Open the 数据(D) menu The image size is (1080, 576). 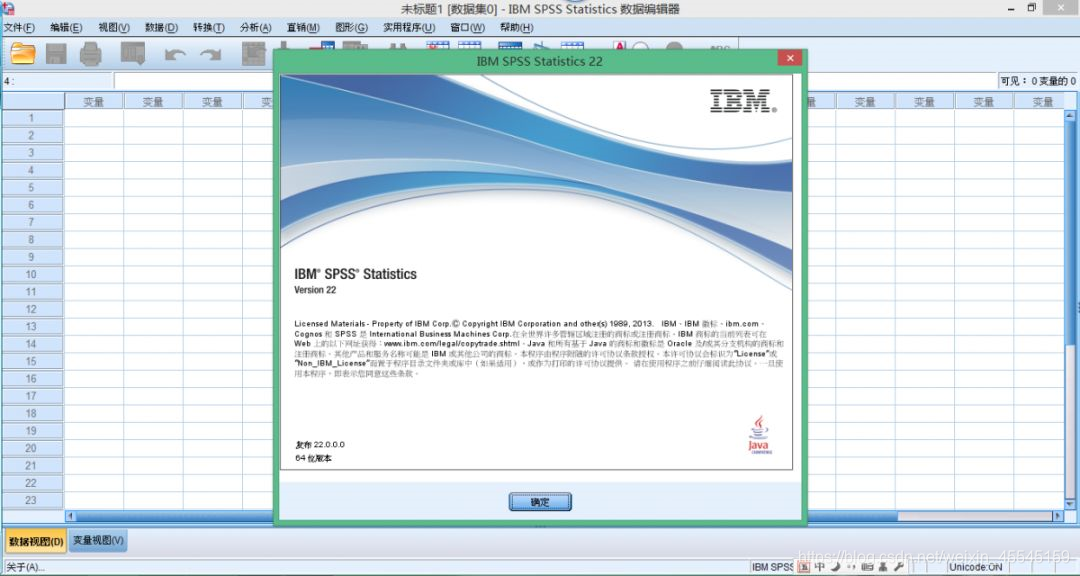tap(161, 28)
